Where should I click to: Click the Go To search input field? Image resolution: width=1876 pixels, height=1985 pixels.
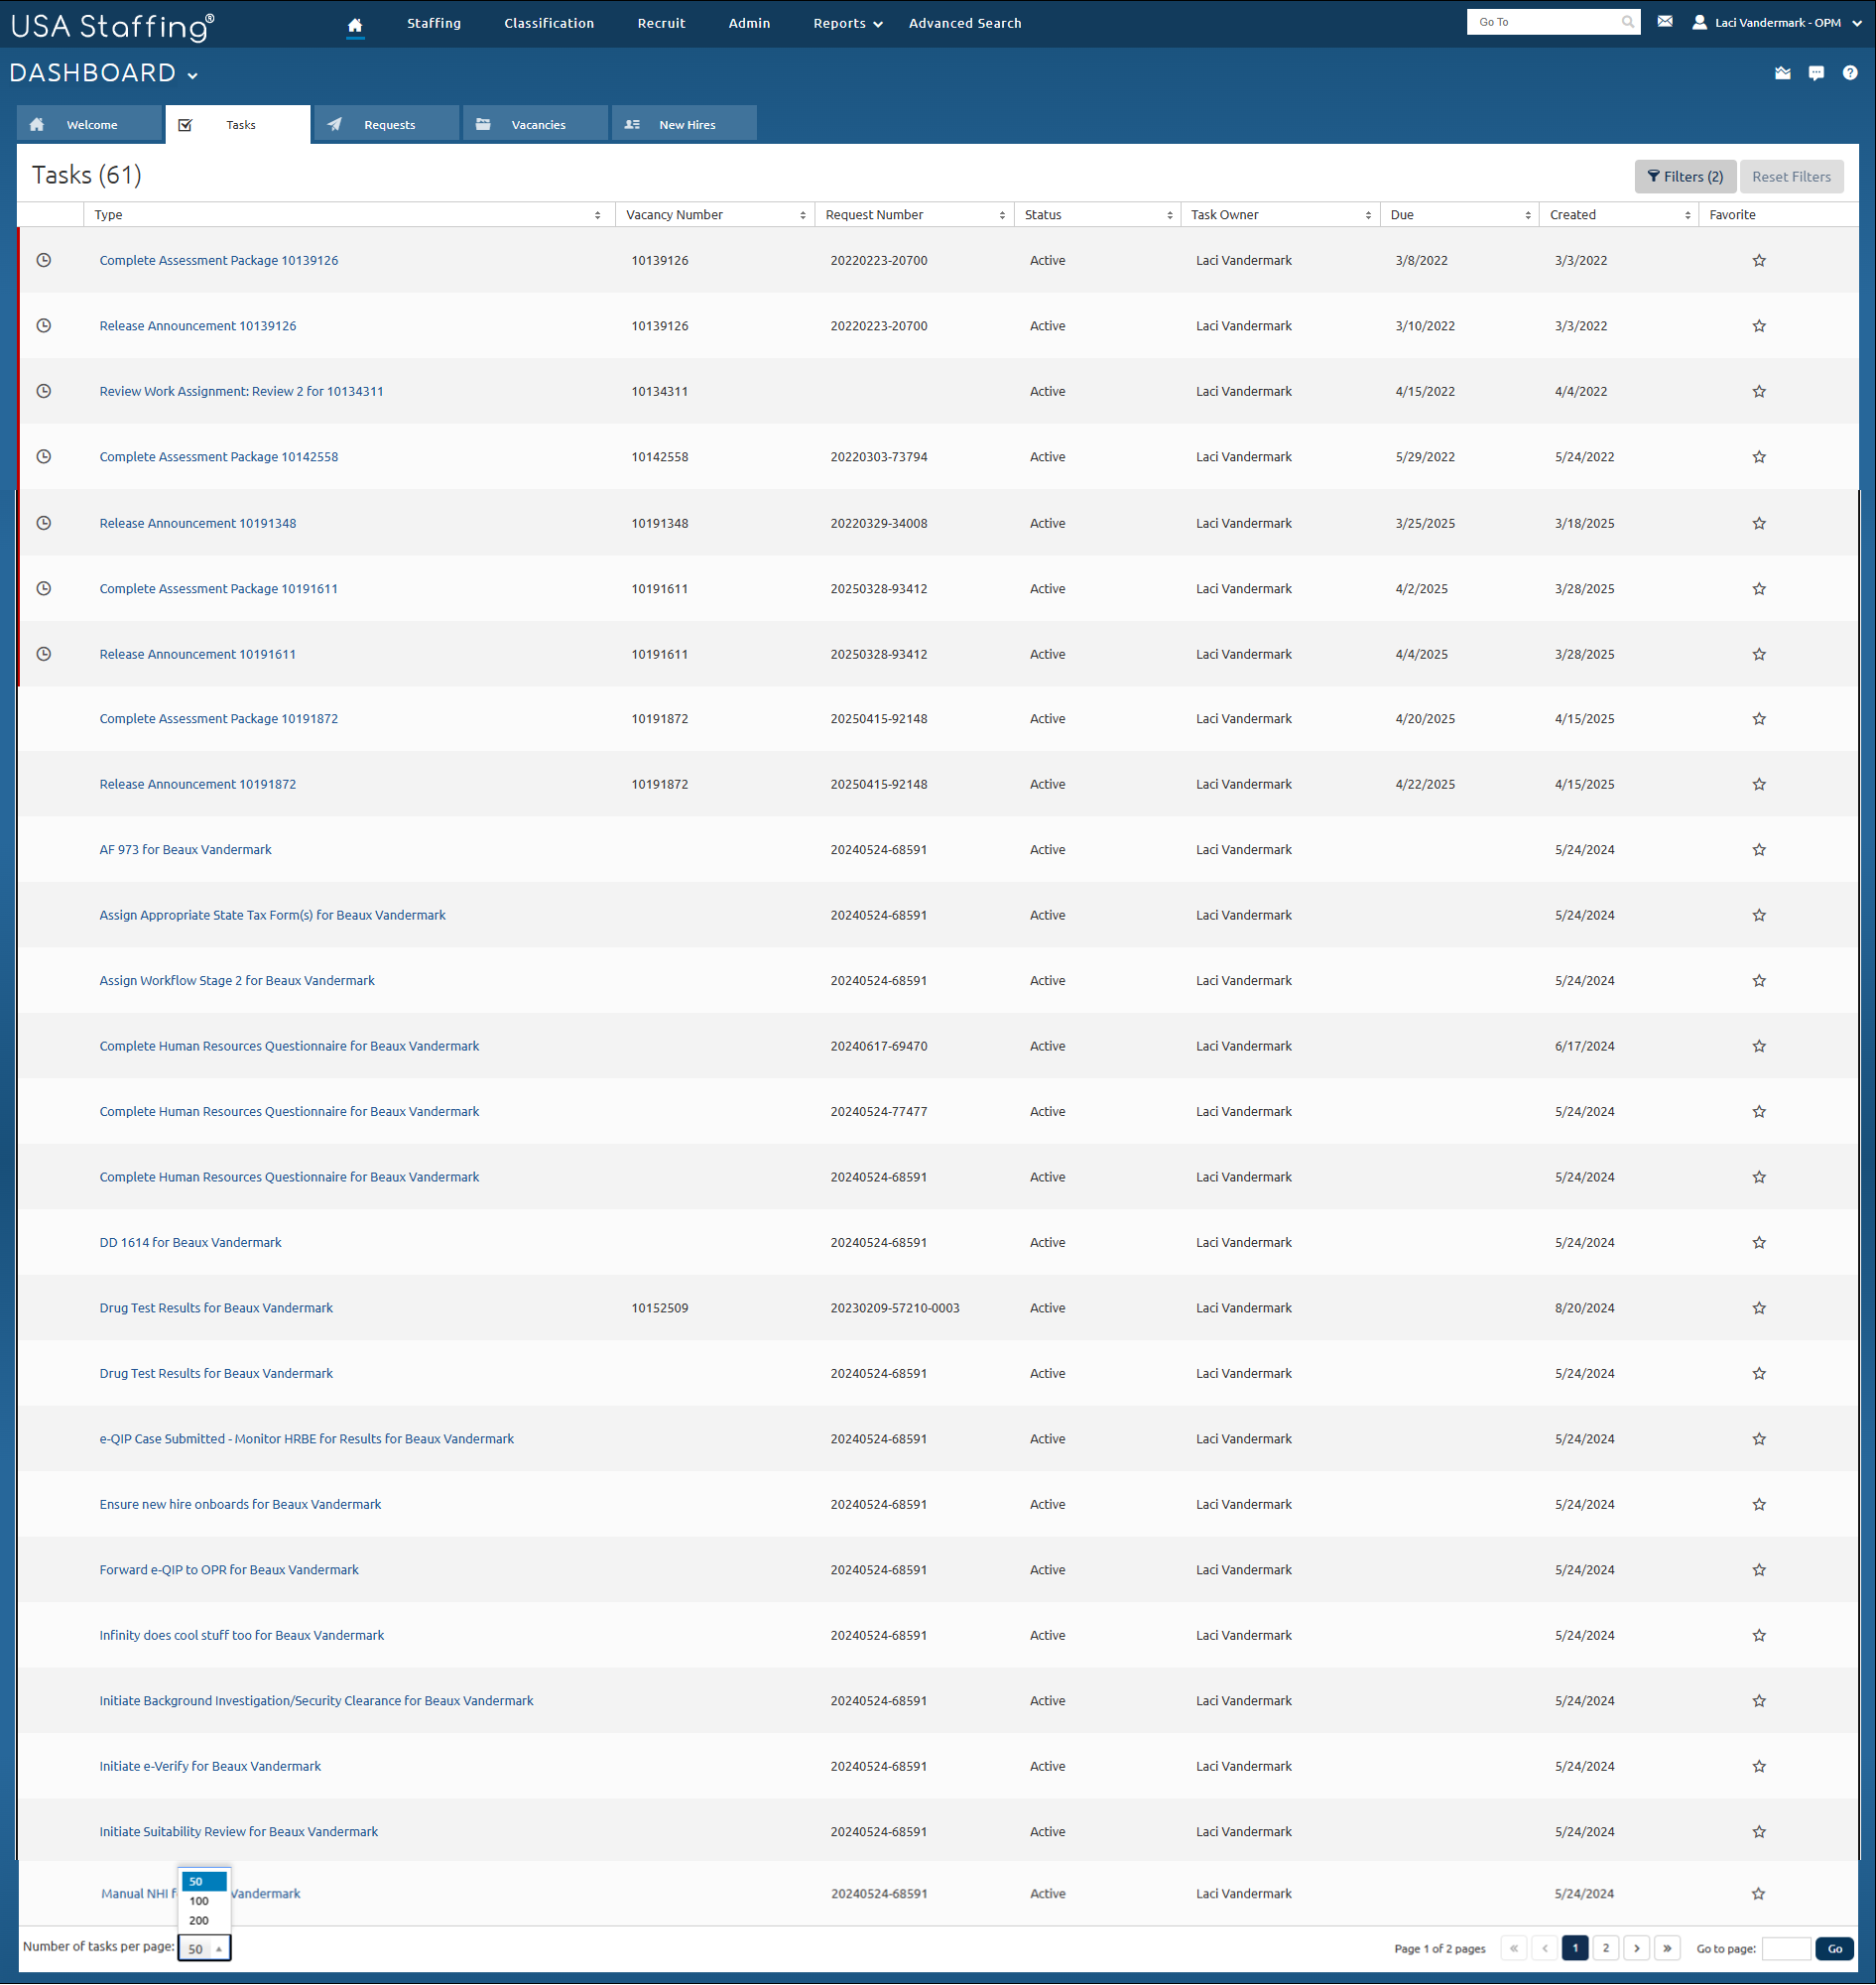[1545, 22]
